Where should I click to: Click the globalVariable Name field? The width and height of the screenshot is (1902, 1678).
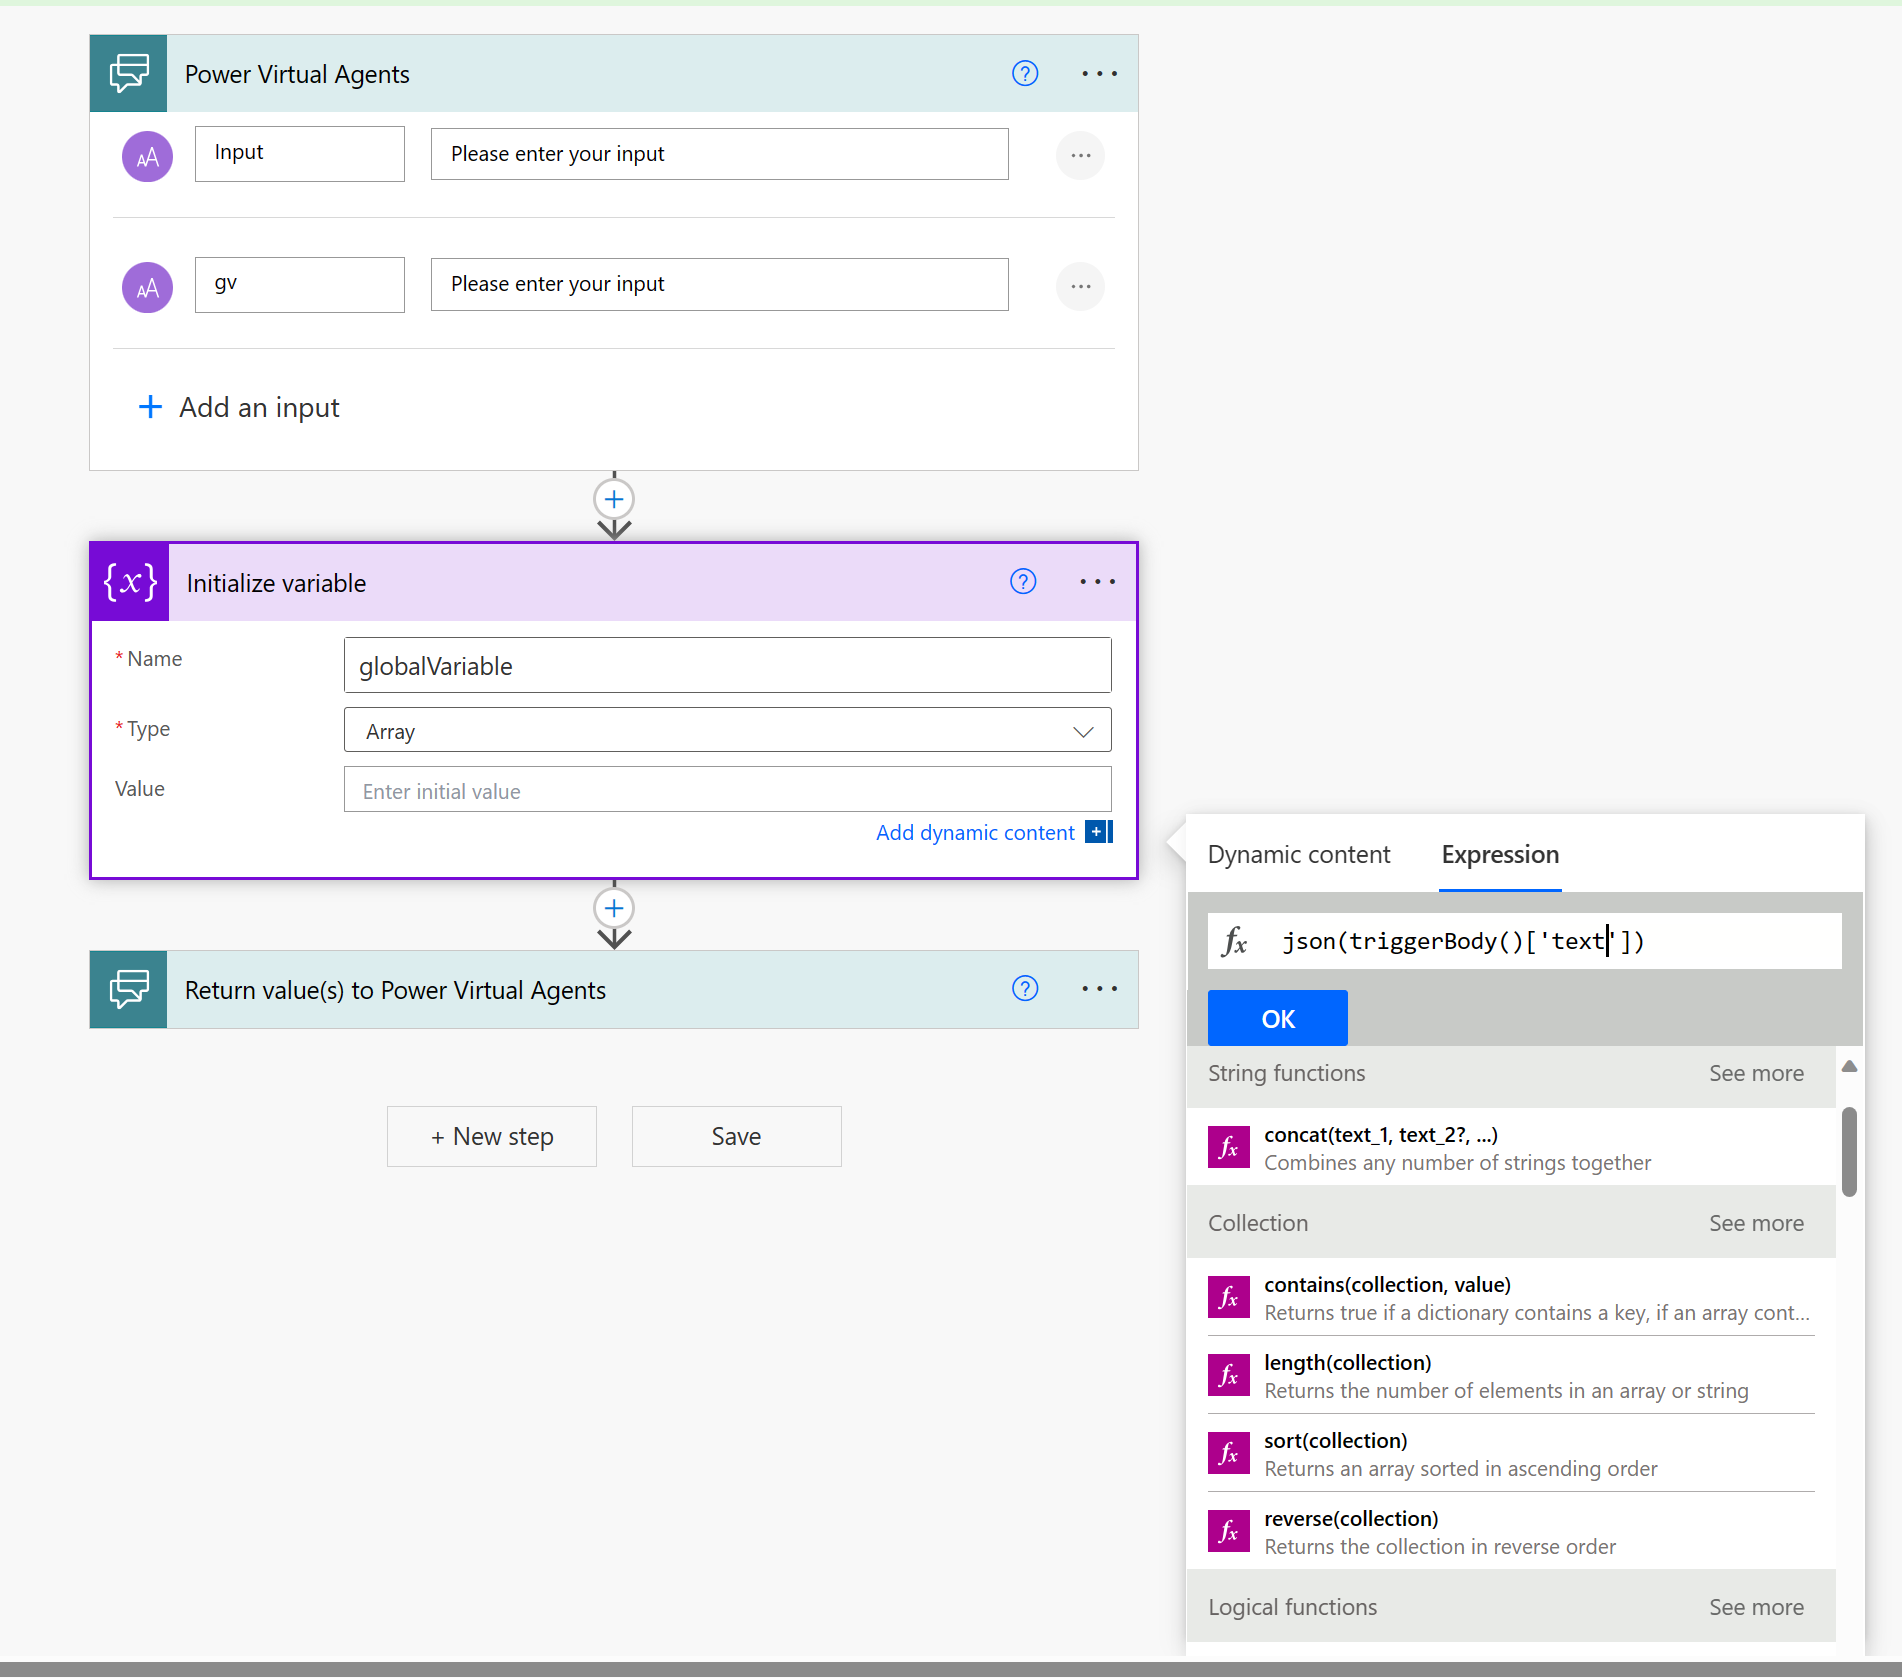[727, 665]
